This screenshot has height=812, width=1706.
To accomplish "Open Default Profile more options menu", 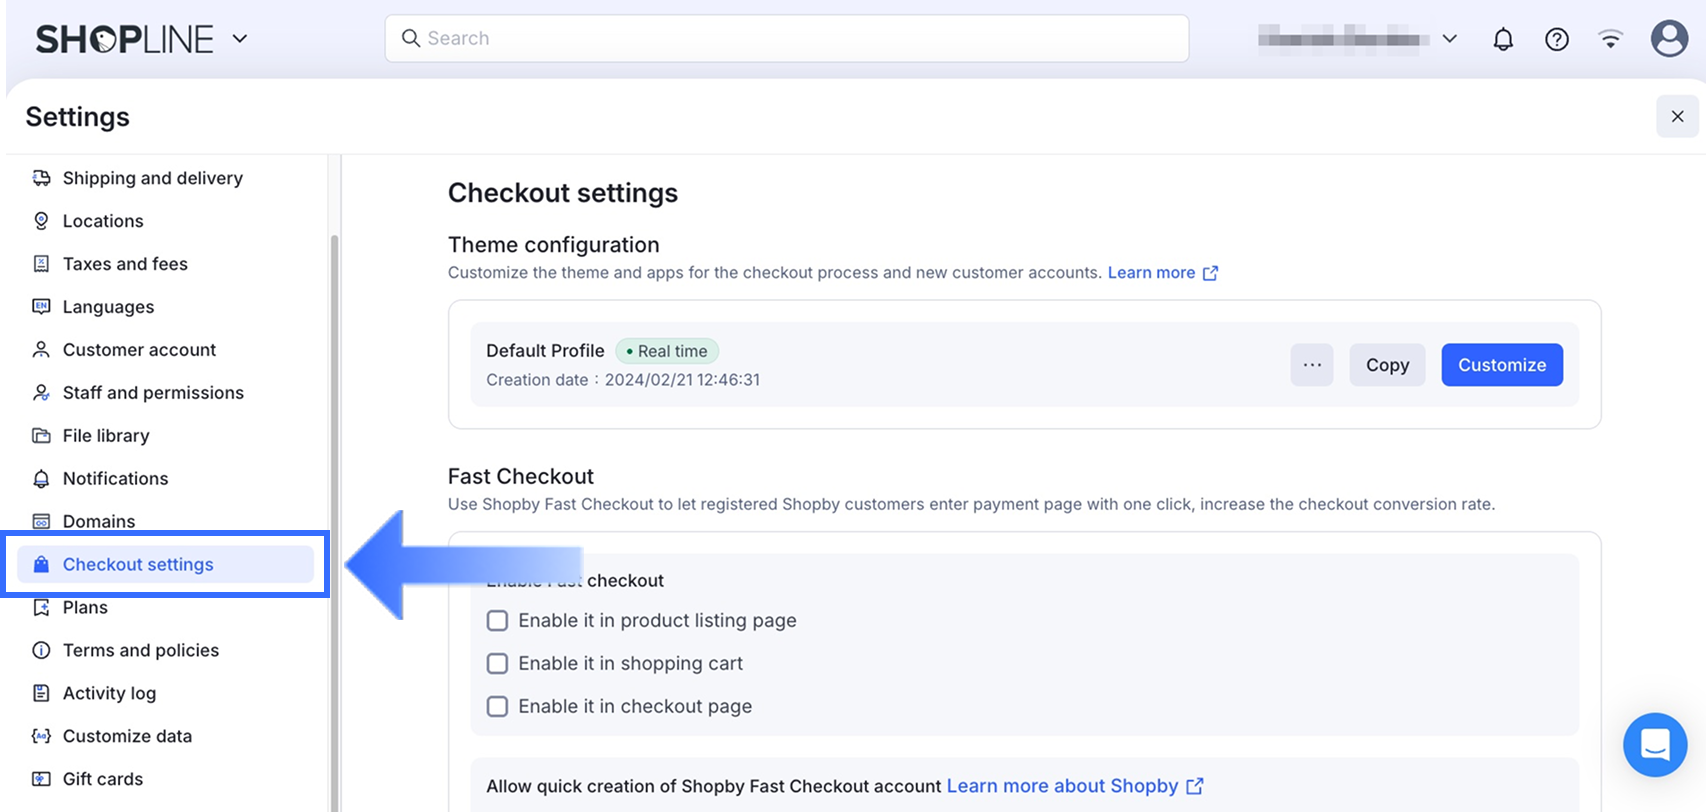I will [x=1312, y=365].
